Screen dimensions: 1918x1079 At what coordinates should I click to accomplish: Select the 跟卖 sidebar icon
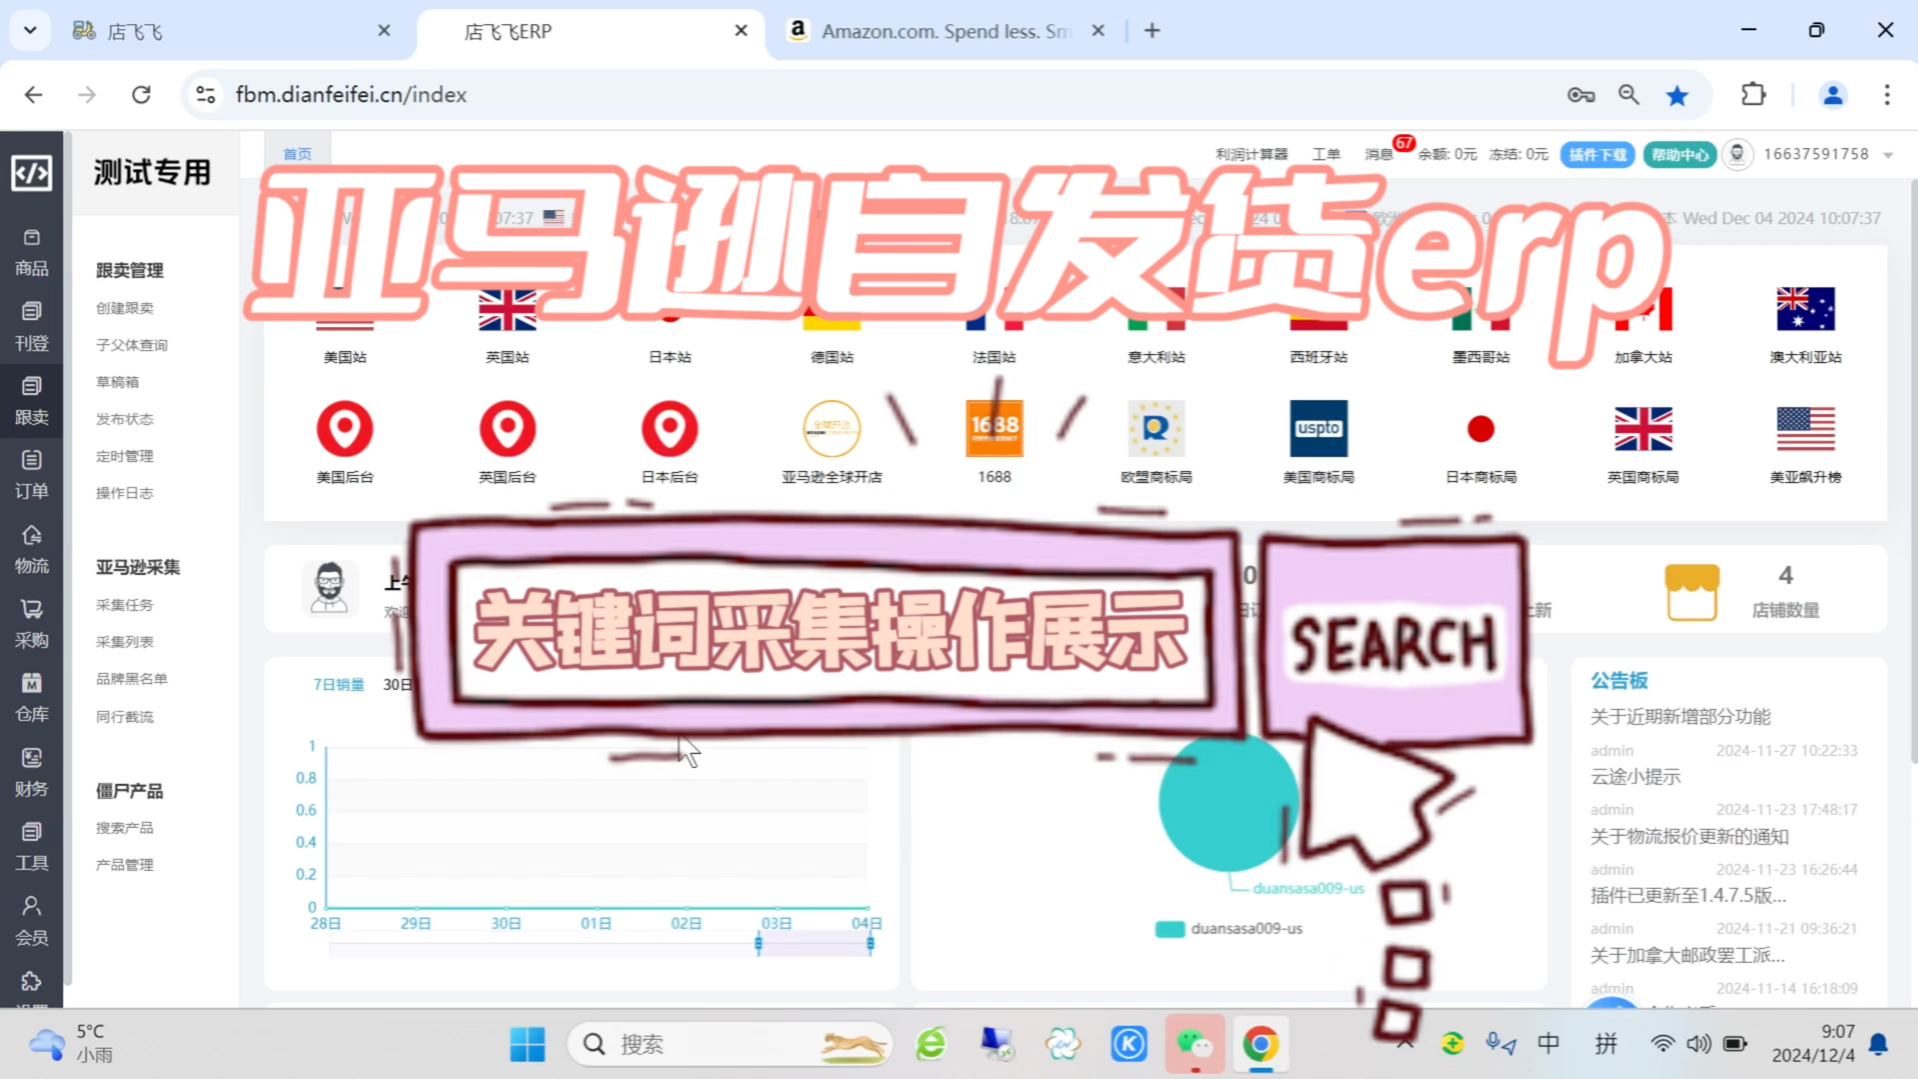[31, 401]
